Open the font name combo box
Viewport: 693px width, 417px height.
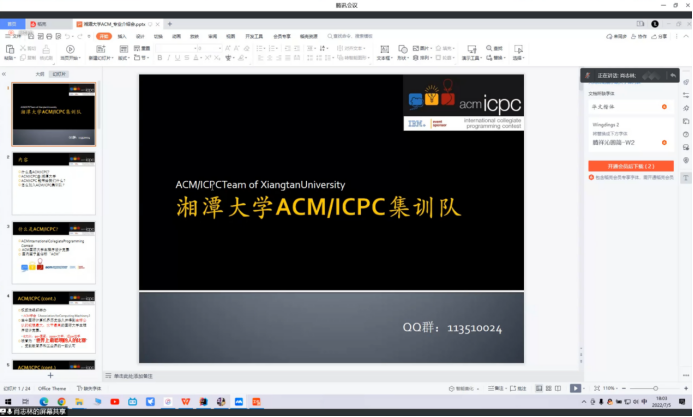pyautogui.click(x=176, y=48)
